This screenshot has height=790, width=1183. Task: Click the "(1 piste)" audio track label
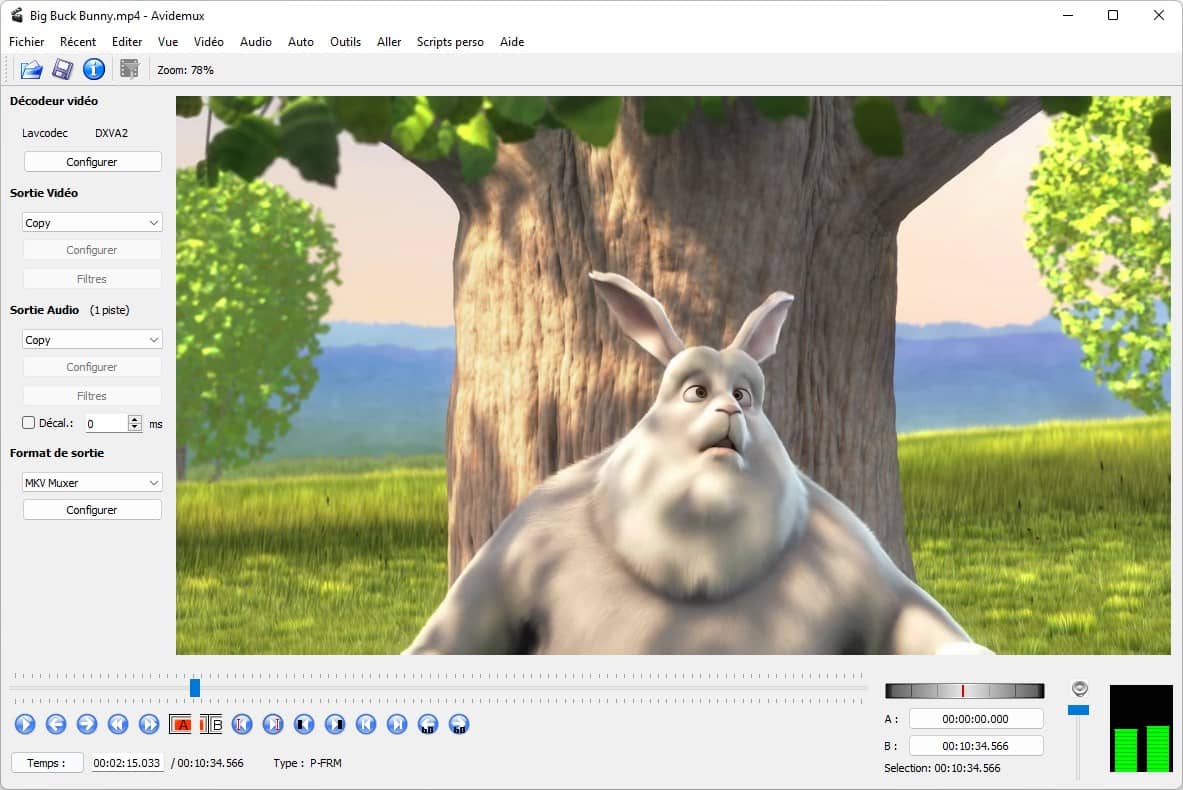coord(109,310)
